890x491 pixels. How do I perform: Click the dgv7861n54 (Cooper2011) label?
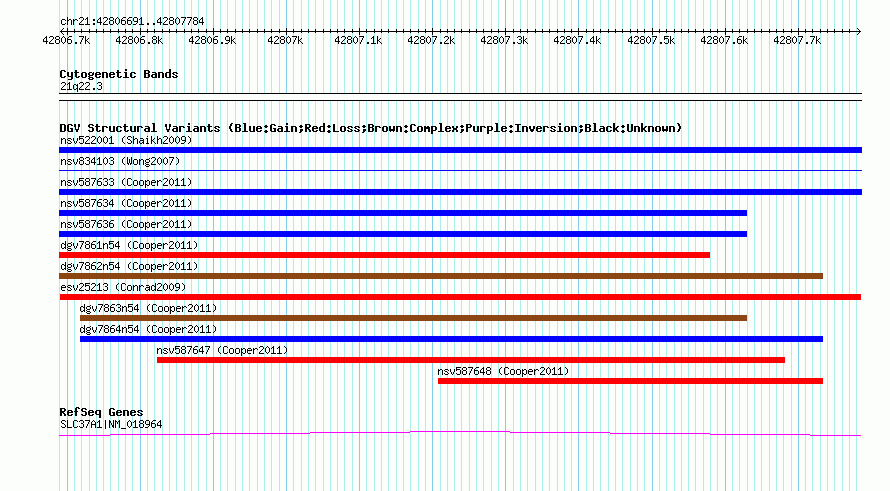129,245
